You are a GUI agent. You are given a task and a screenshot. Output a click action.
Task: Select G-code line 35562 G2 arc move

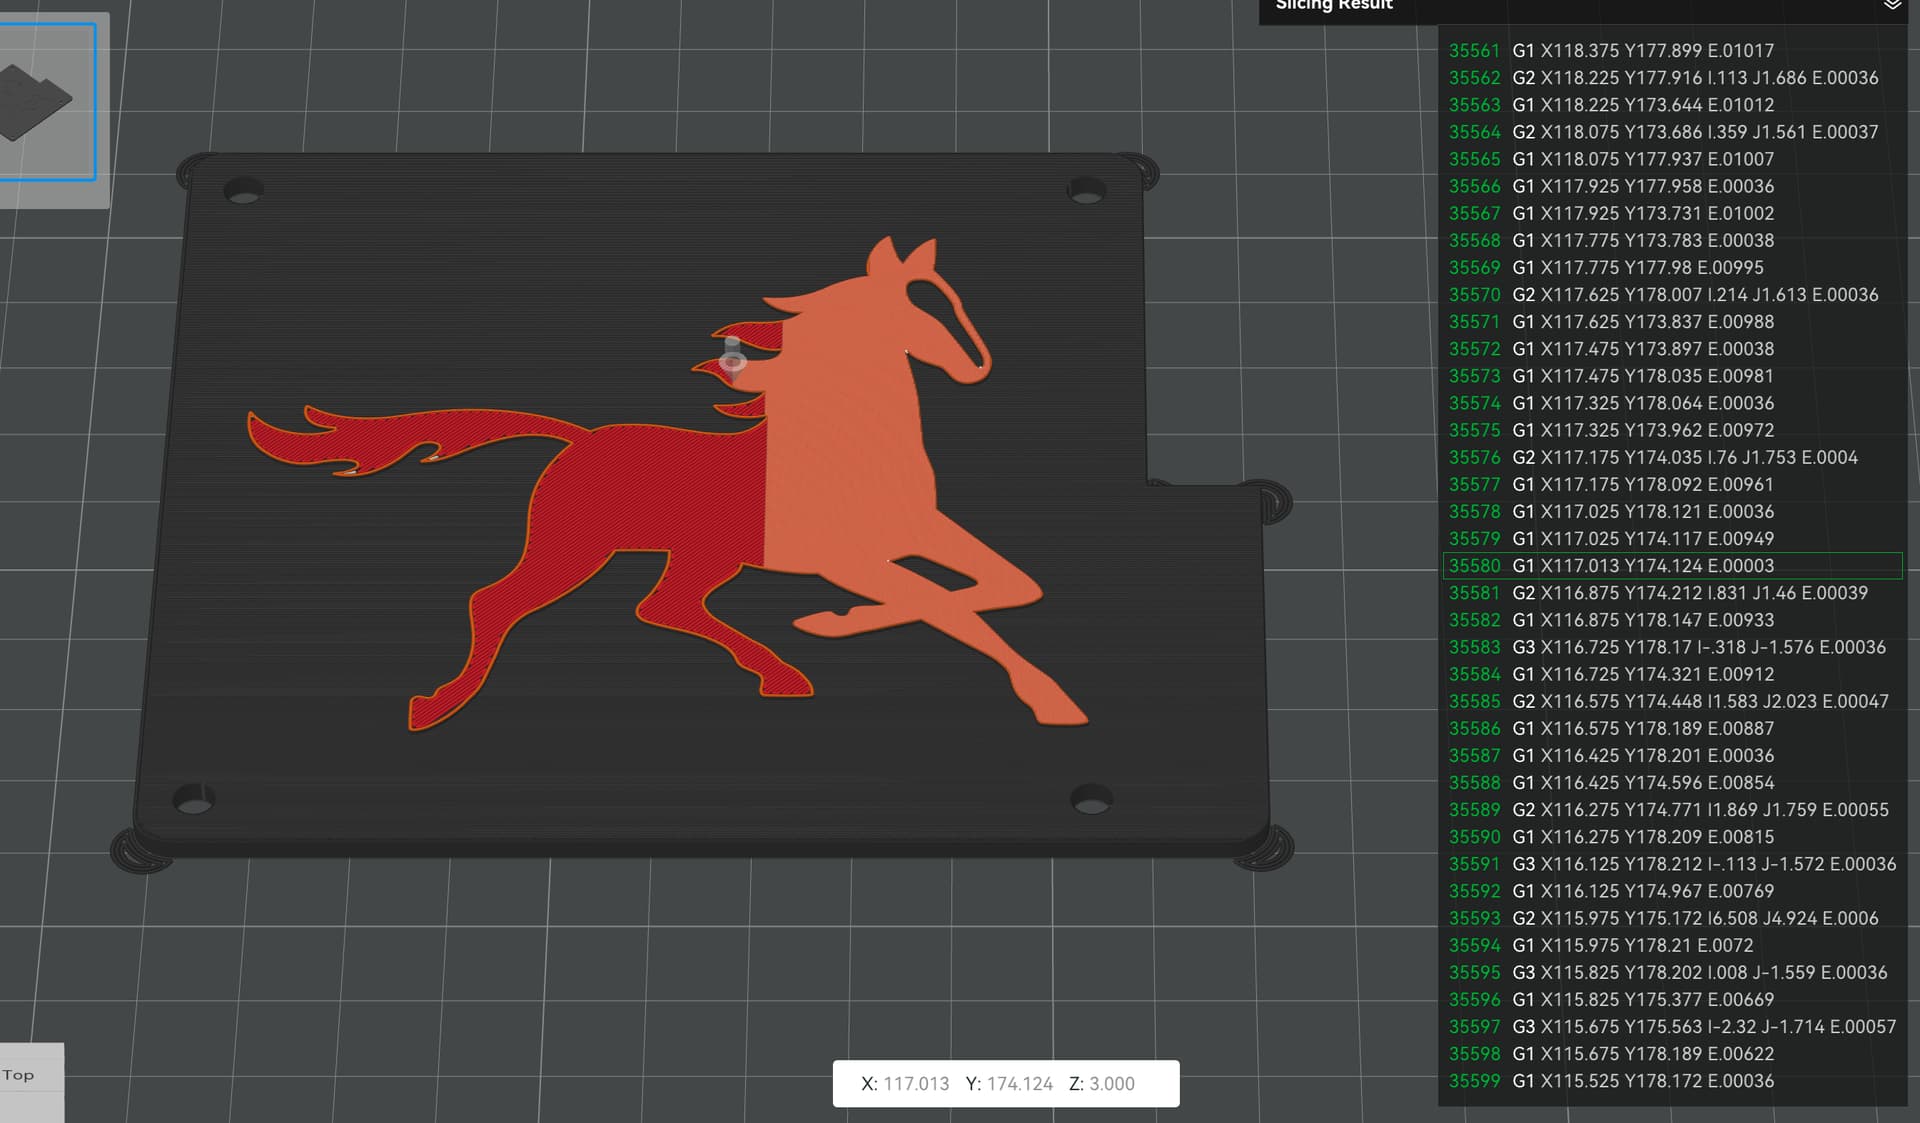point(1672,78)
